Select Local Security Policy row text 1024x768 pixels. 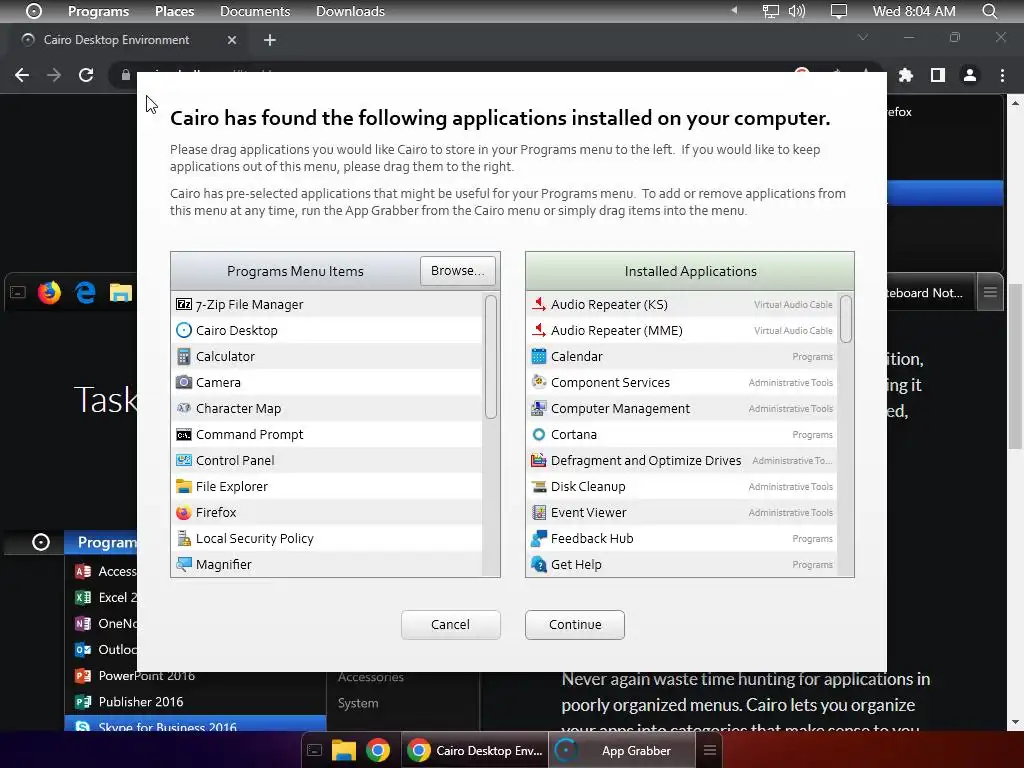(255, 538)
